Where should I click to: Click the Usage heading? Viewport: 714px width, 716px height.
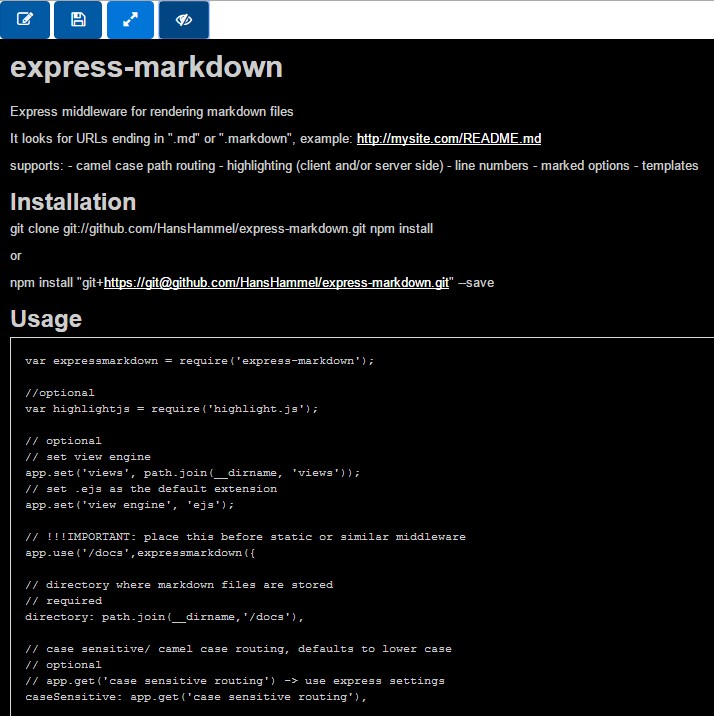coord(46,319)
